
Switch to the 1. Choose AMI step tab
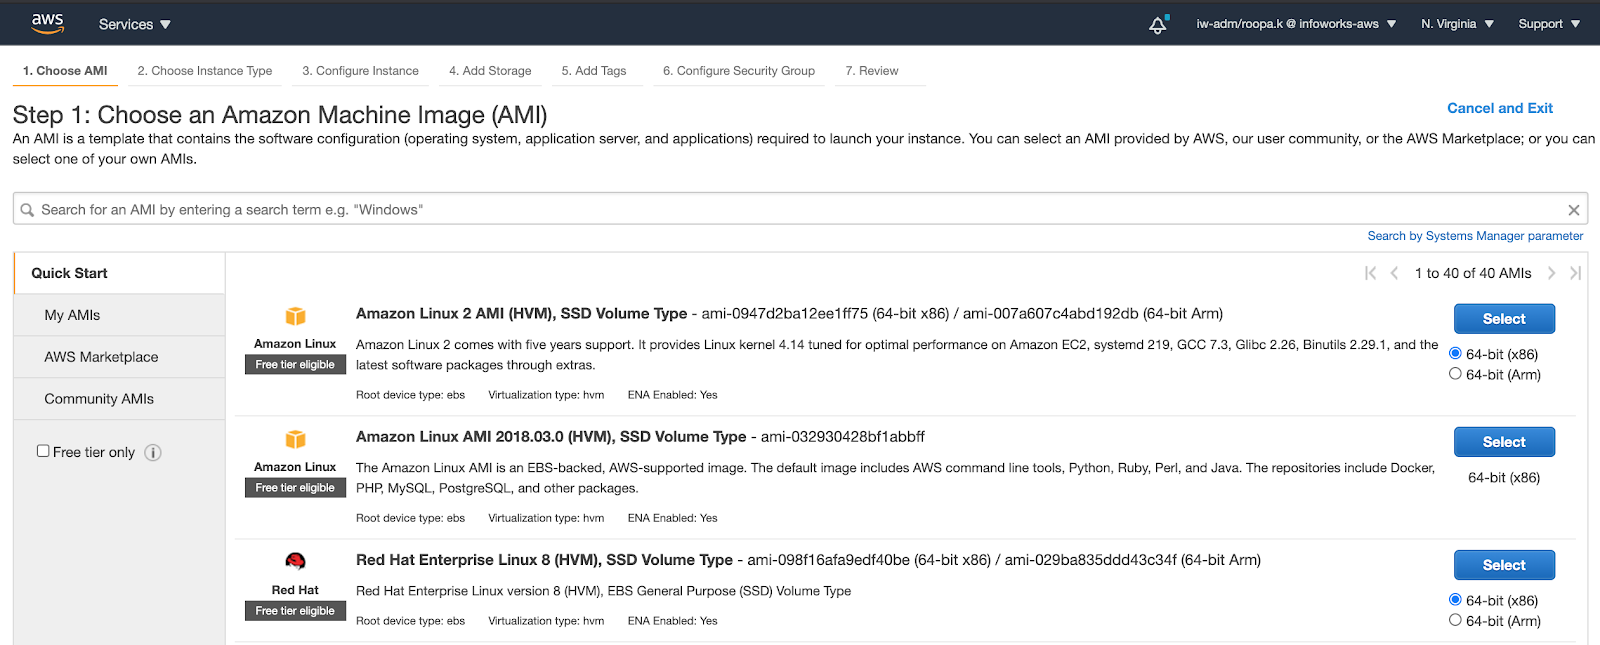pyautogui.click(x=65, y=71)
